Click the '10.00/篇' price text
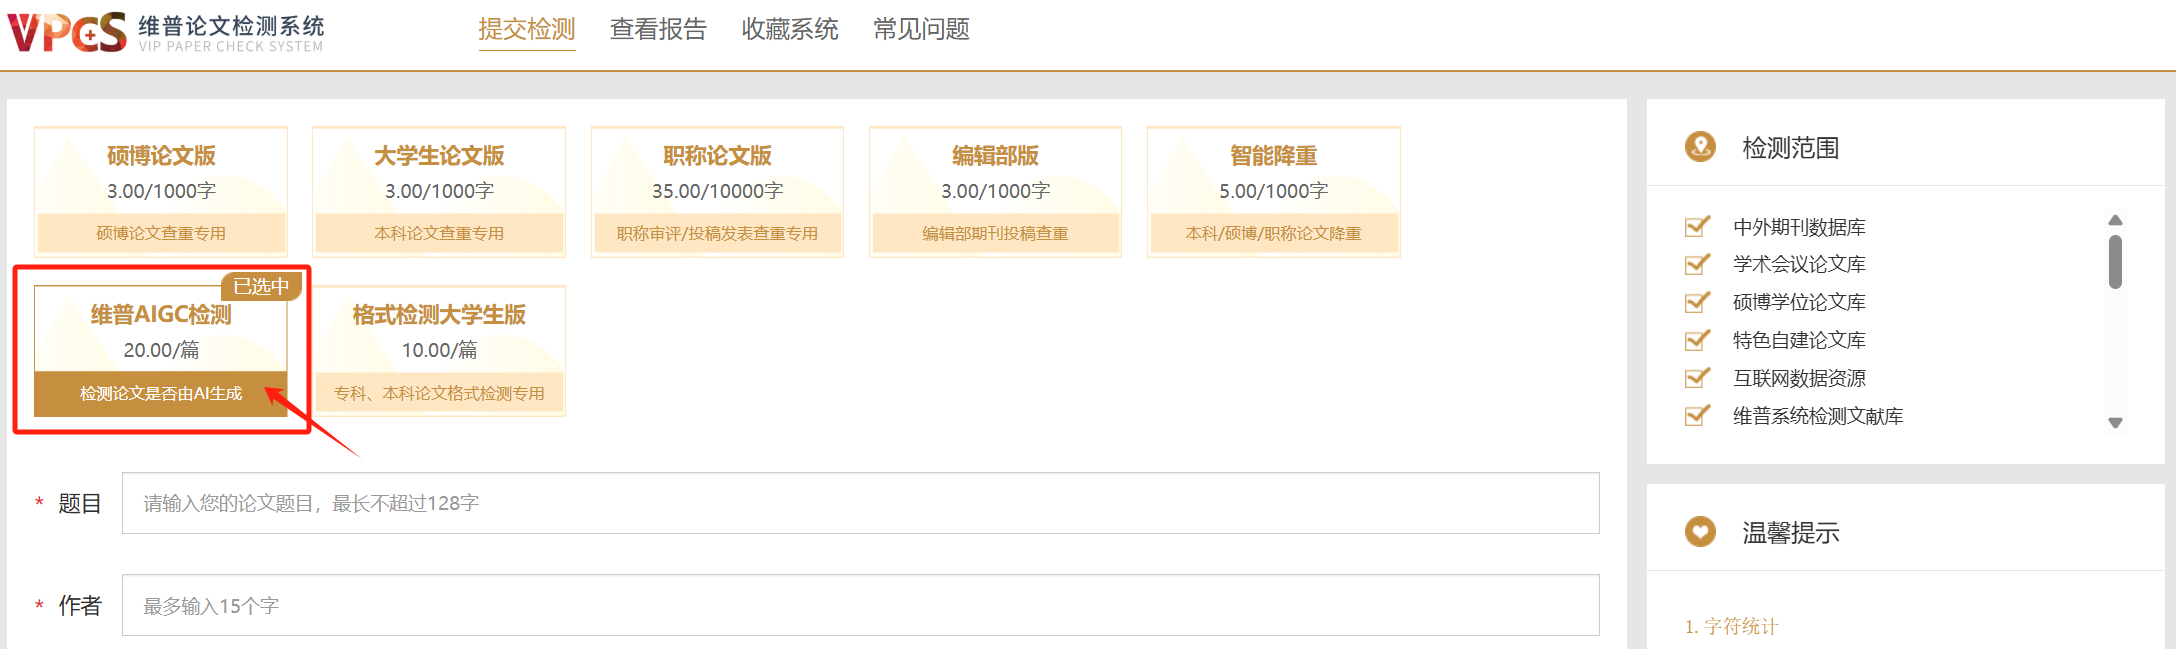Screen dimensions: 2176x649 (439, 350)
